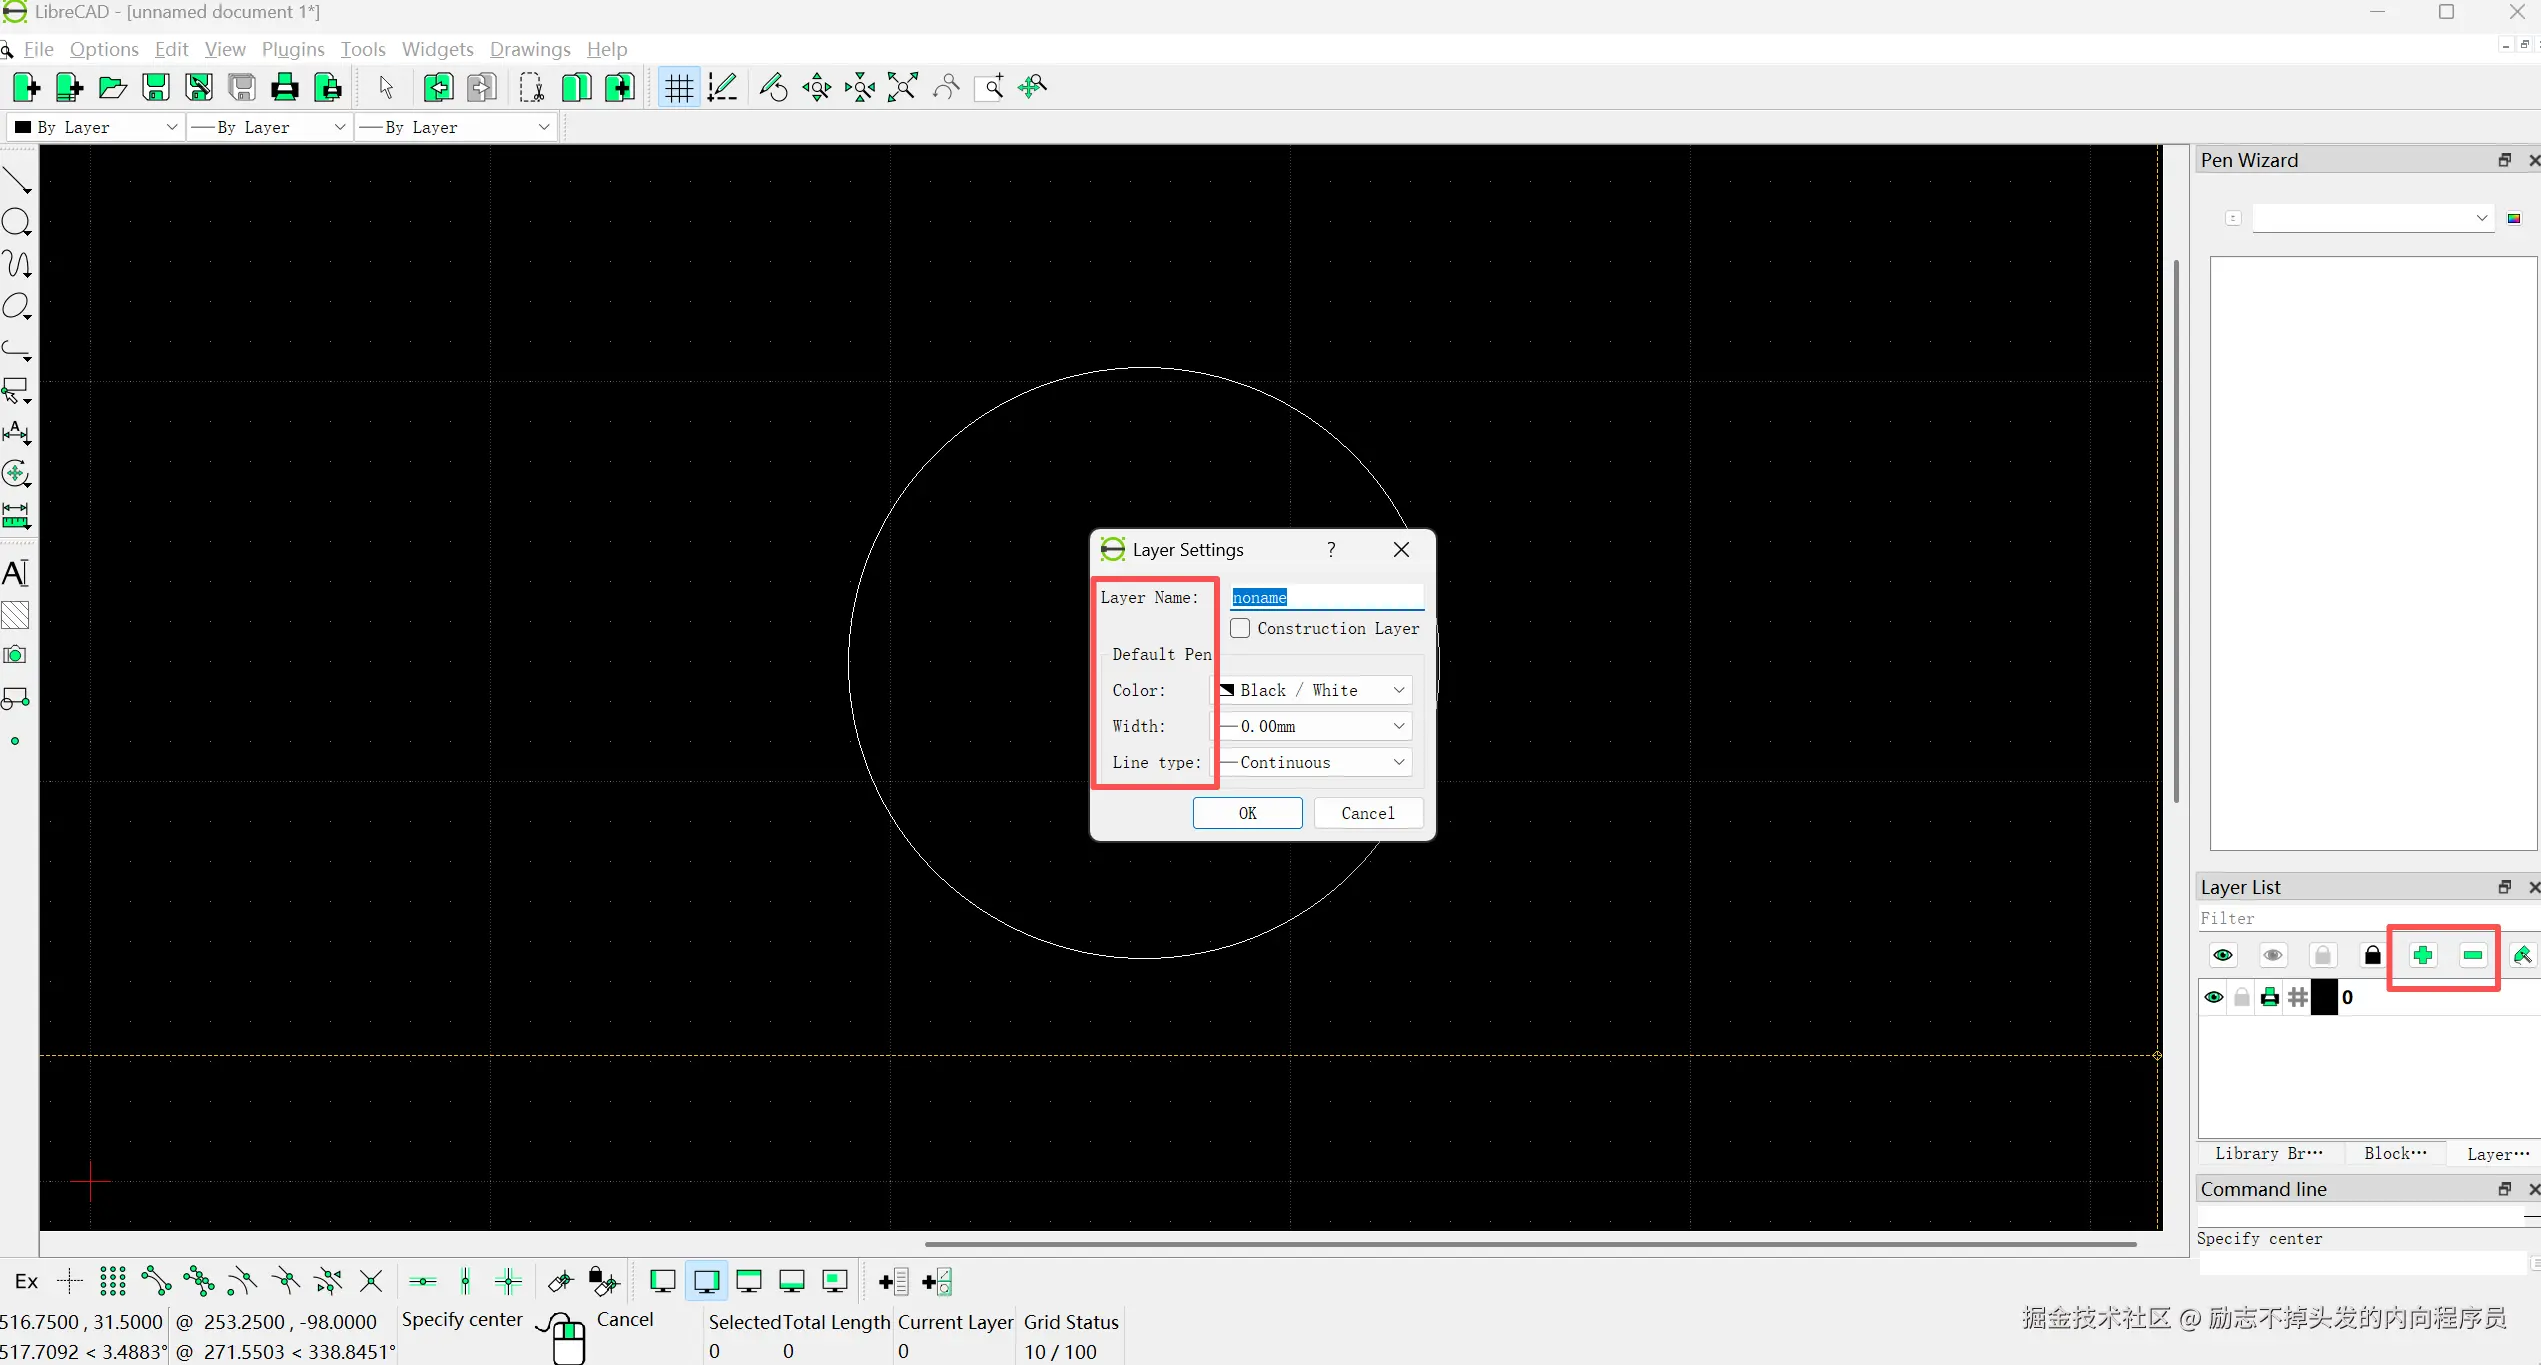
Task: Select the Line tool in left toolbar
Action: [x=17, y=180]
